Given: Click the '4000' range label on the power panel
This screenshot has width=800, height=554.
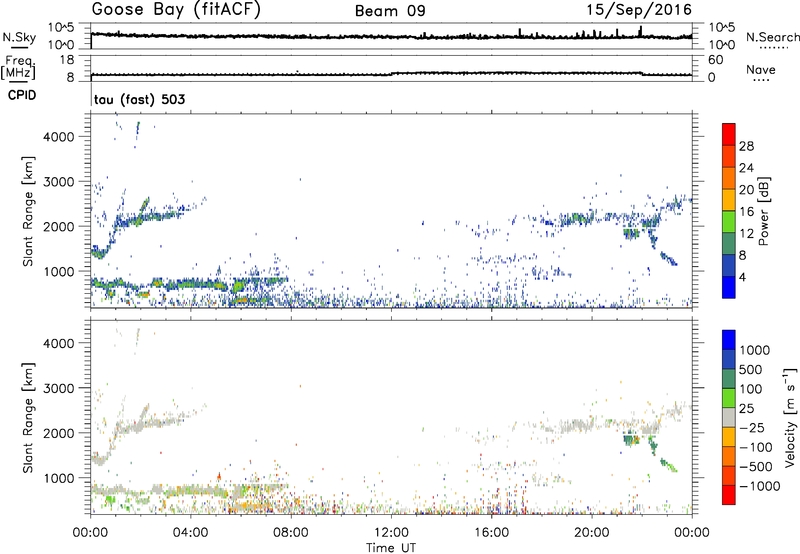Looking at the screenshot, I should tap(58, 137).
